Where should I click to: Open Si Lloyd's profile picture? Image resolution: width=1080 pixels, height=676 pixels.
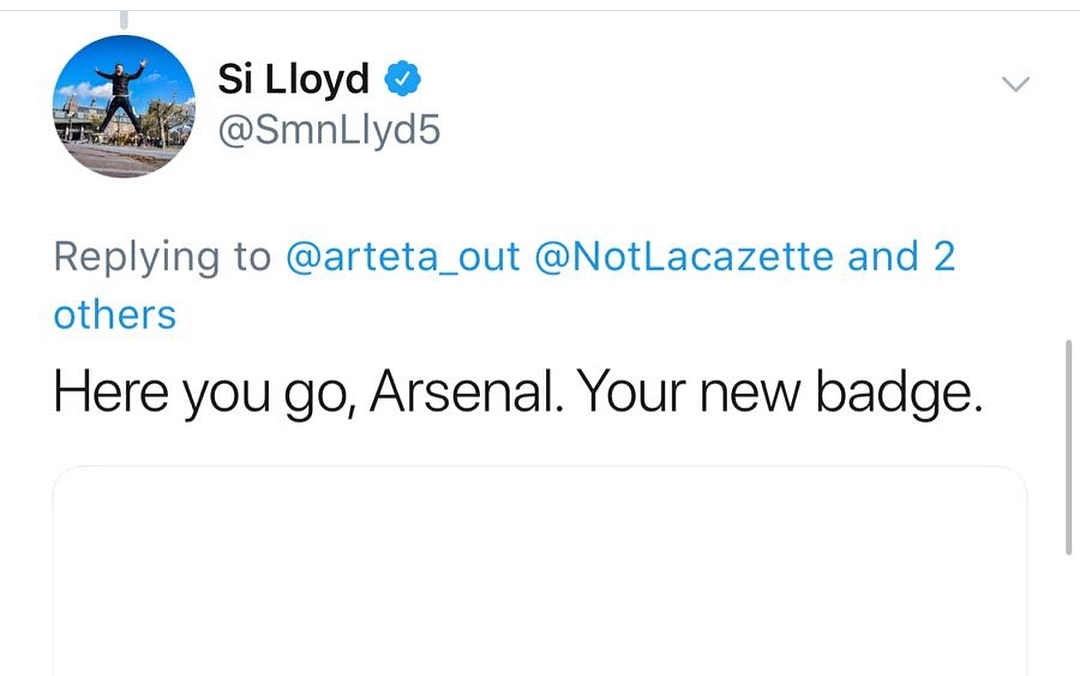pyautogui.click(x=124, y=106)
